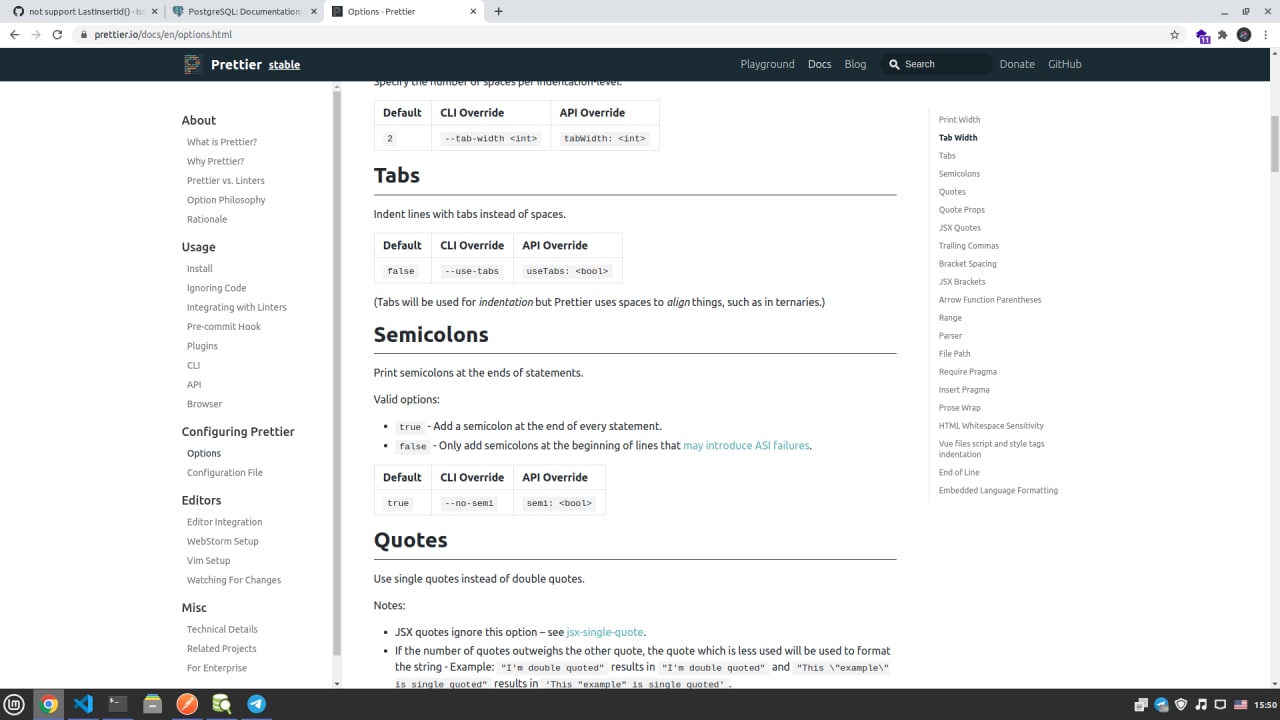Open the database tool taskbar icon
Viewport: 1280px width, 720px height.
(x=221, y=704)
